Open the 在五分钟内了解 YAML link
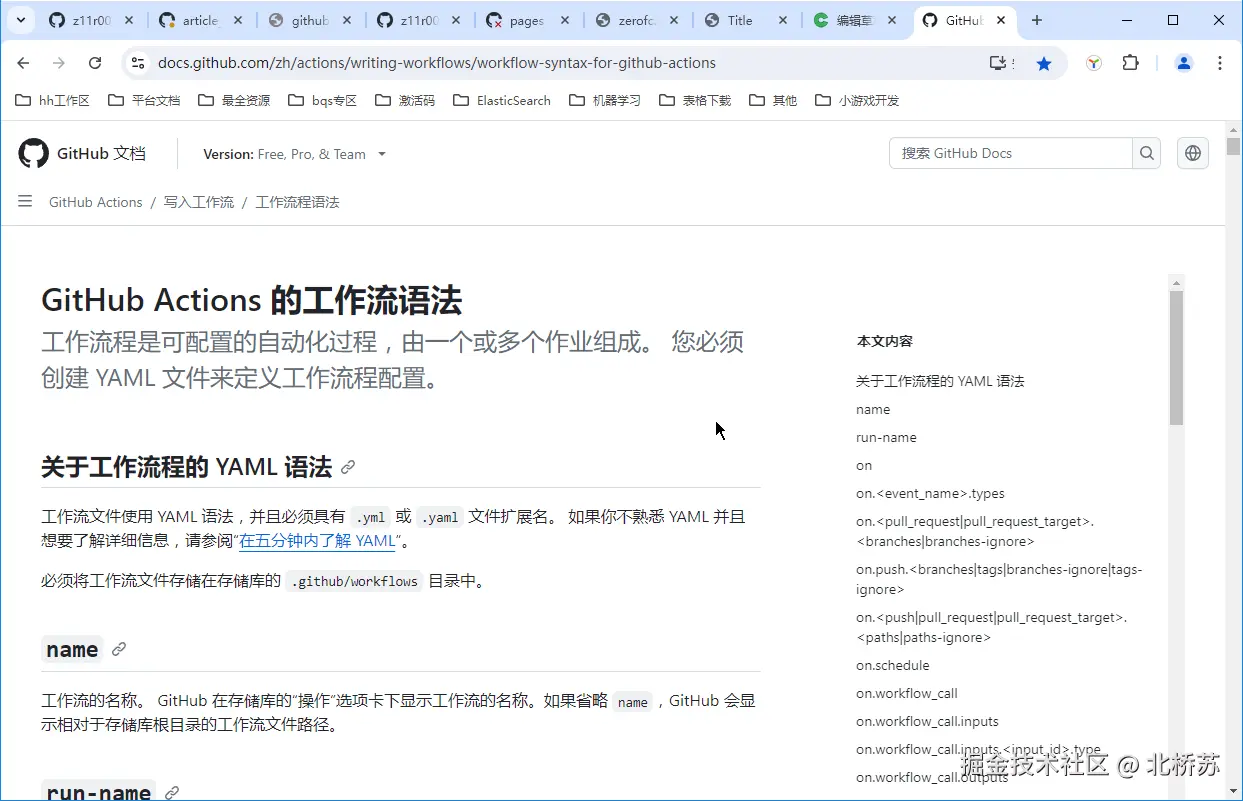 tap(317, 541)
